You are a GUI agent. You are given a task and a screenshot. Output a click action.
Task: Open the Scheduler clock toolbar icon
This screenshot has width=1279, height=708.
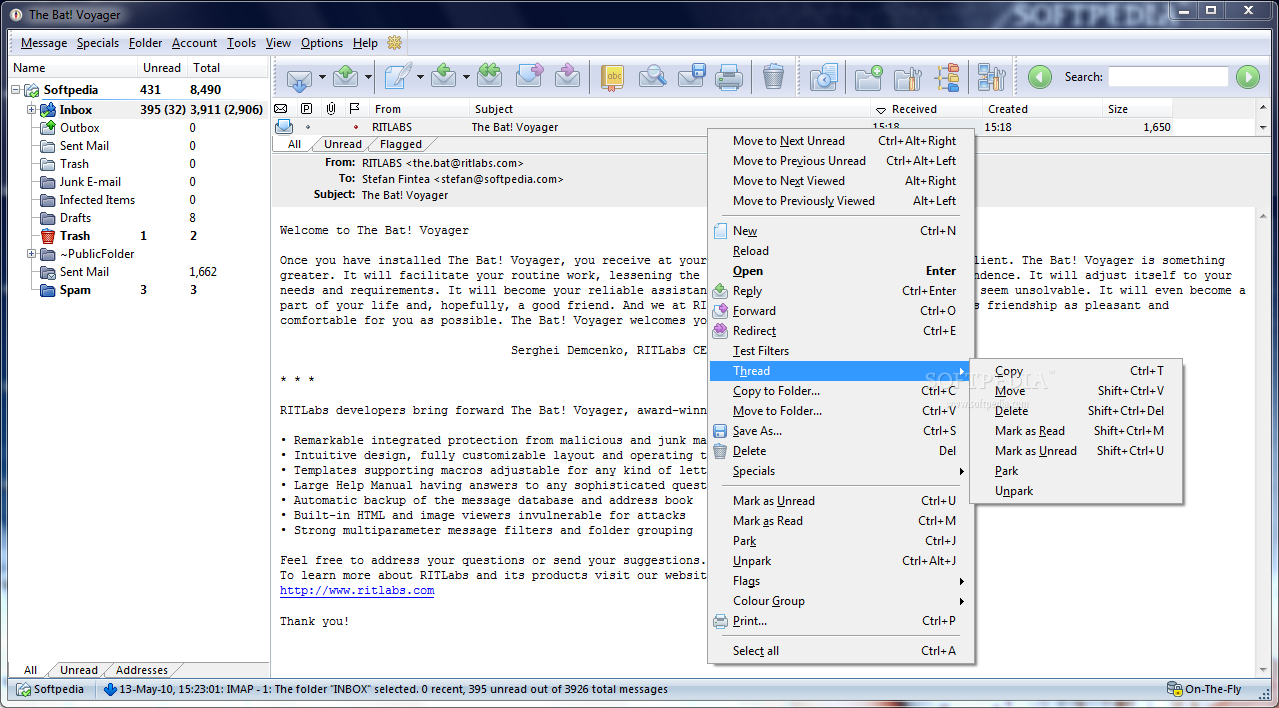pos(823,77)
